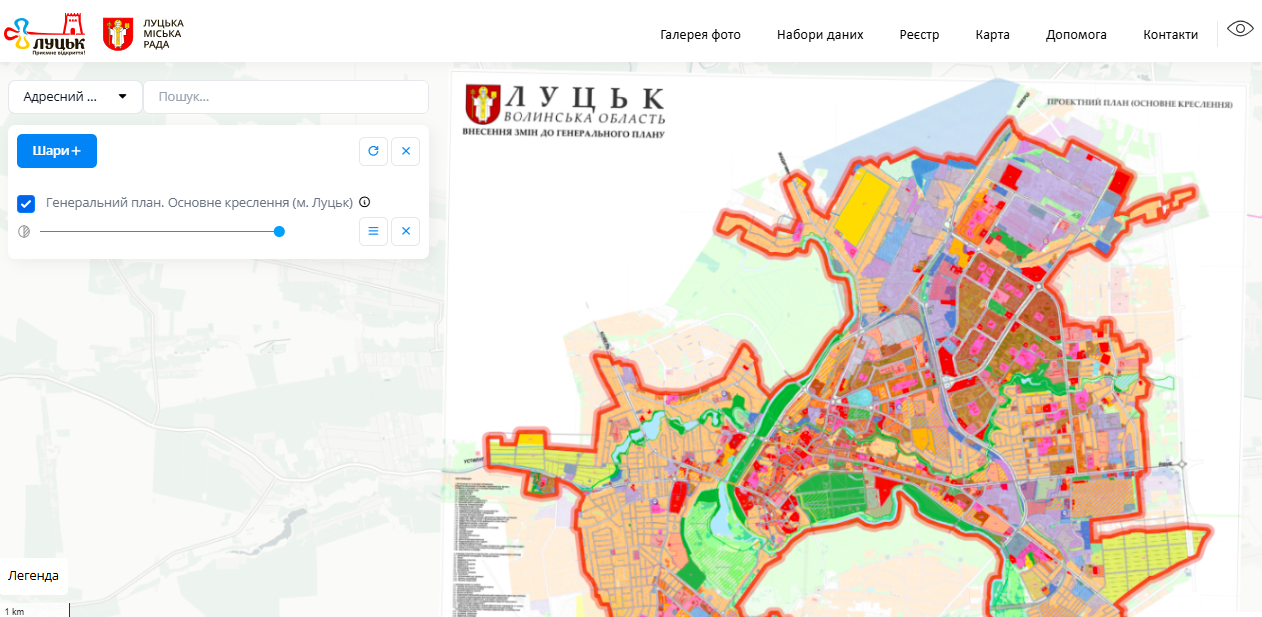Open the Галерея фото menu item
1262x617 pixels.
[x=700, y=34]
